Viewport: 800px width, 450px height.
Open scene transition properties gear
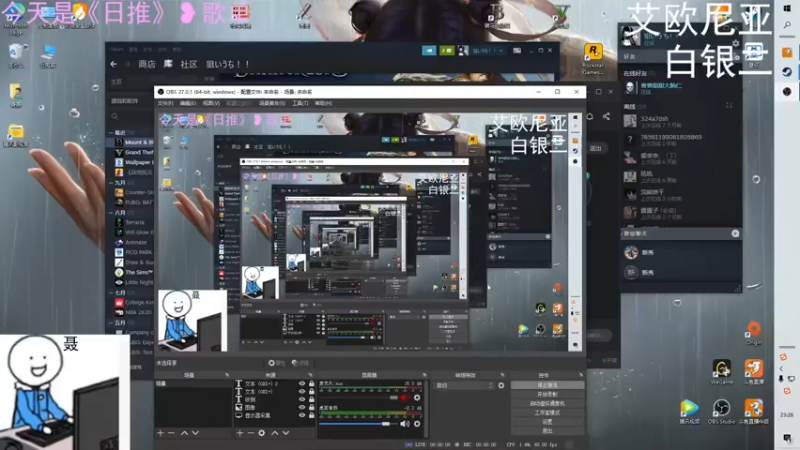coord(501,386)
